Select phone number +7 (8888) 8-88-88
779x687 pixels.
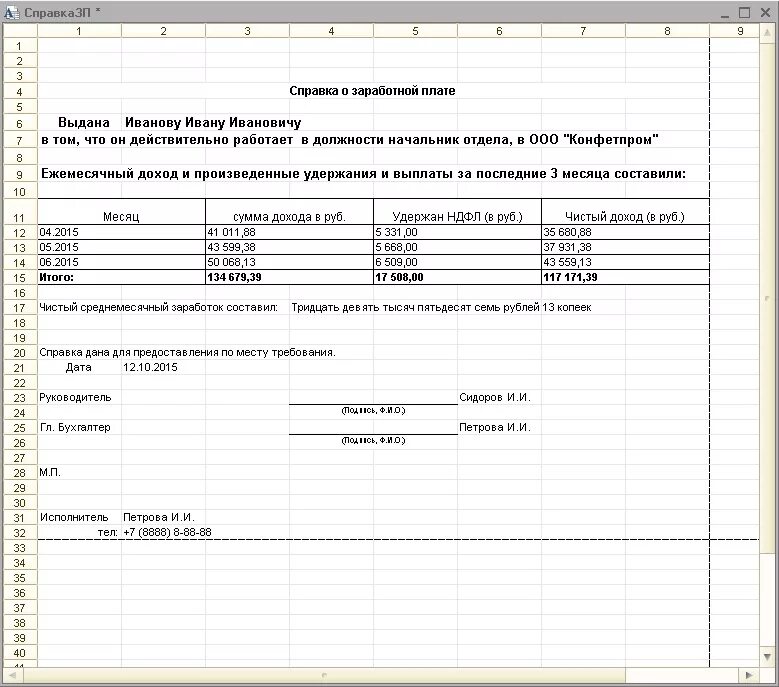click(167, 533)
